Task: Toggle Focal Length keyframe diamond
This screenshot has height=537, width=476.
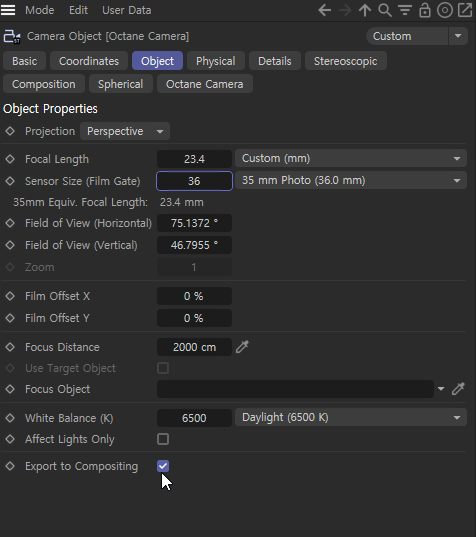Action: click(10, 159)
